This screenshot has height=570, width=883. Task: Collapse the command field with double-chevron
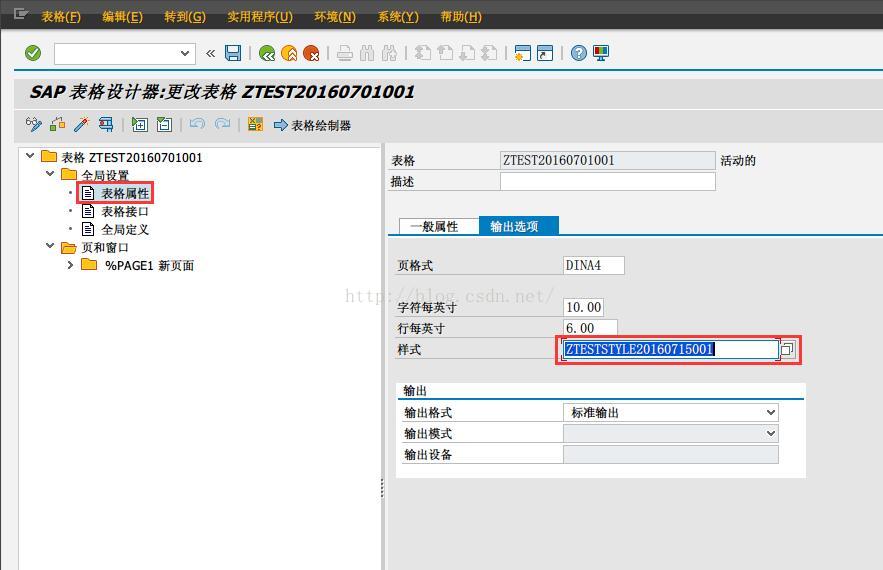click(x=211, y=54)
